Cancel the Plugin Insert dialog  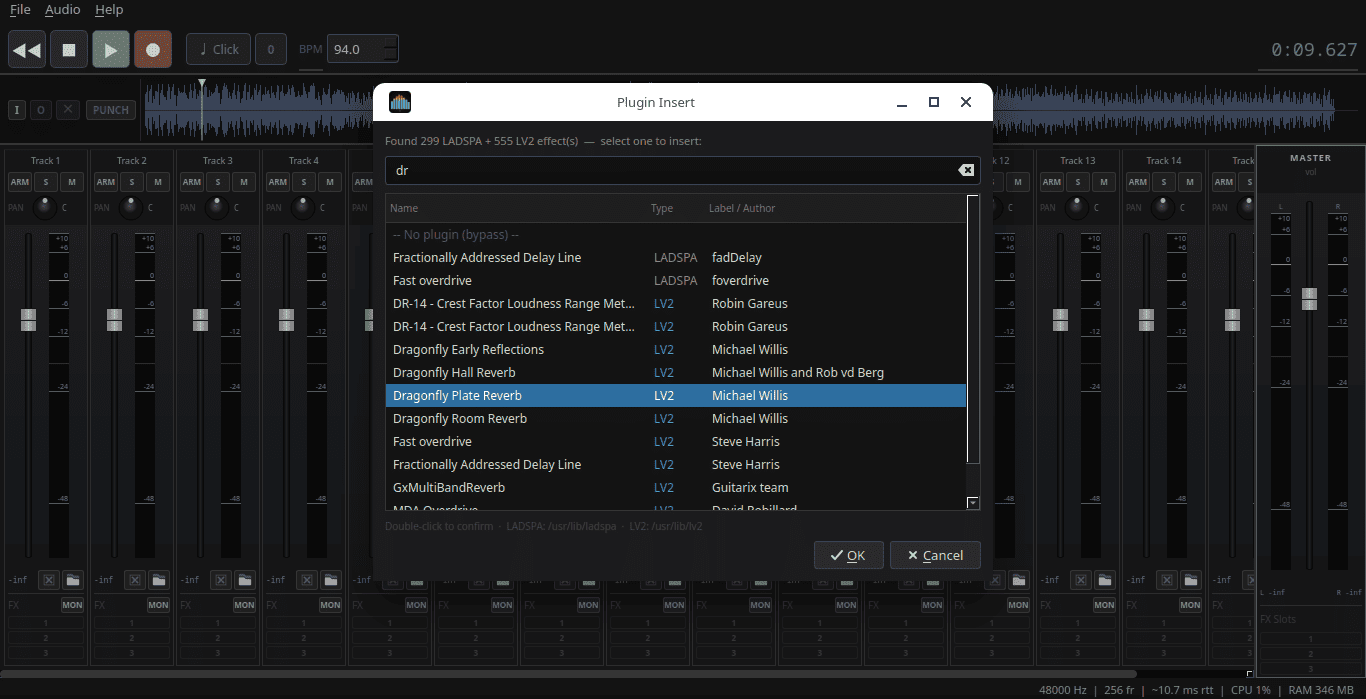pos(935,555)
